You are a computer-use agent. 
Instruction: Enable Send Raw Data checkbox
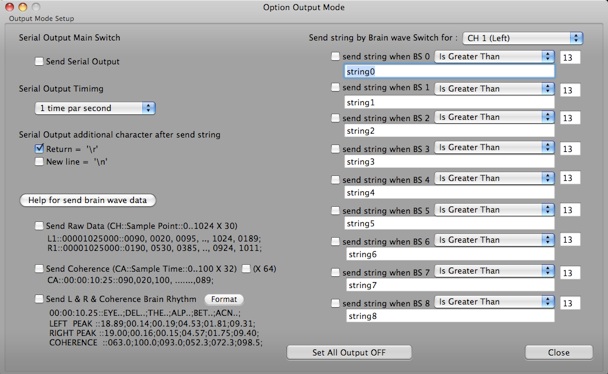(x=39, y=226)
